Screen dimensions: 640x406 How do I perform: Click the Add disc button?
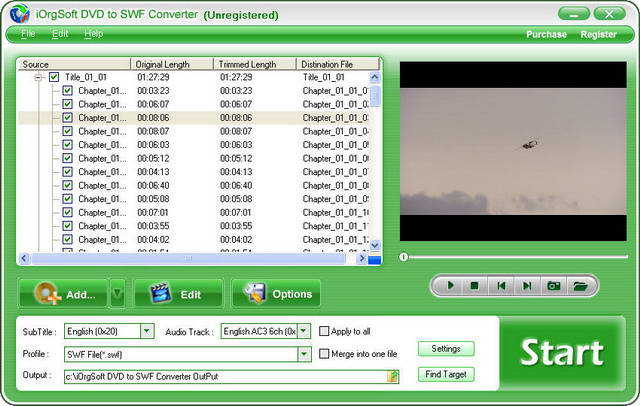point(63,293)
